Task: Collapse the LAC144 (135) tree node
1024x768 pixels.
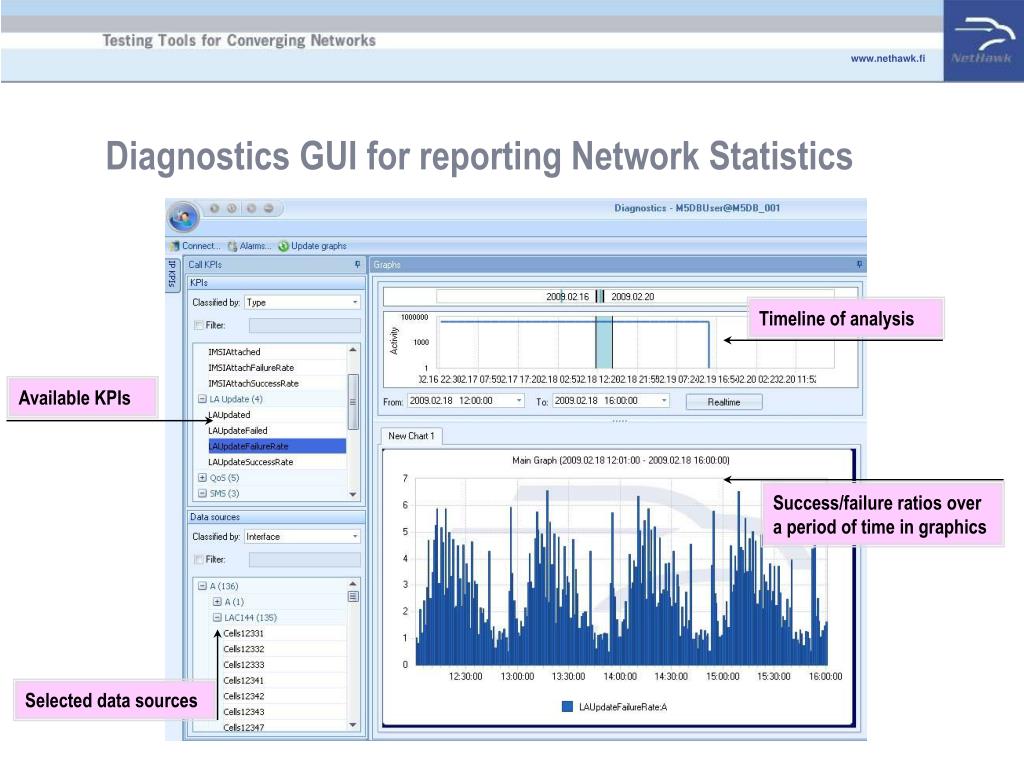Action: pos(217,618)
